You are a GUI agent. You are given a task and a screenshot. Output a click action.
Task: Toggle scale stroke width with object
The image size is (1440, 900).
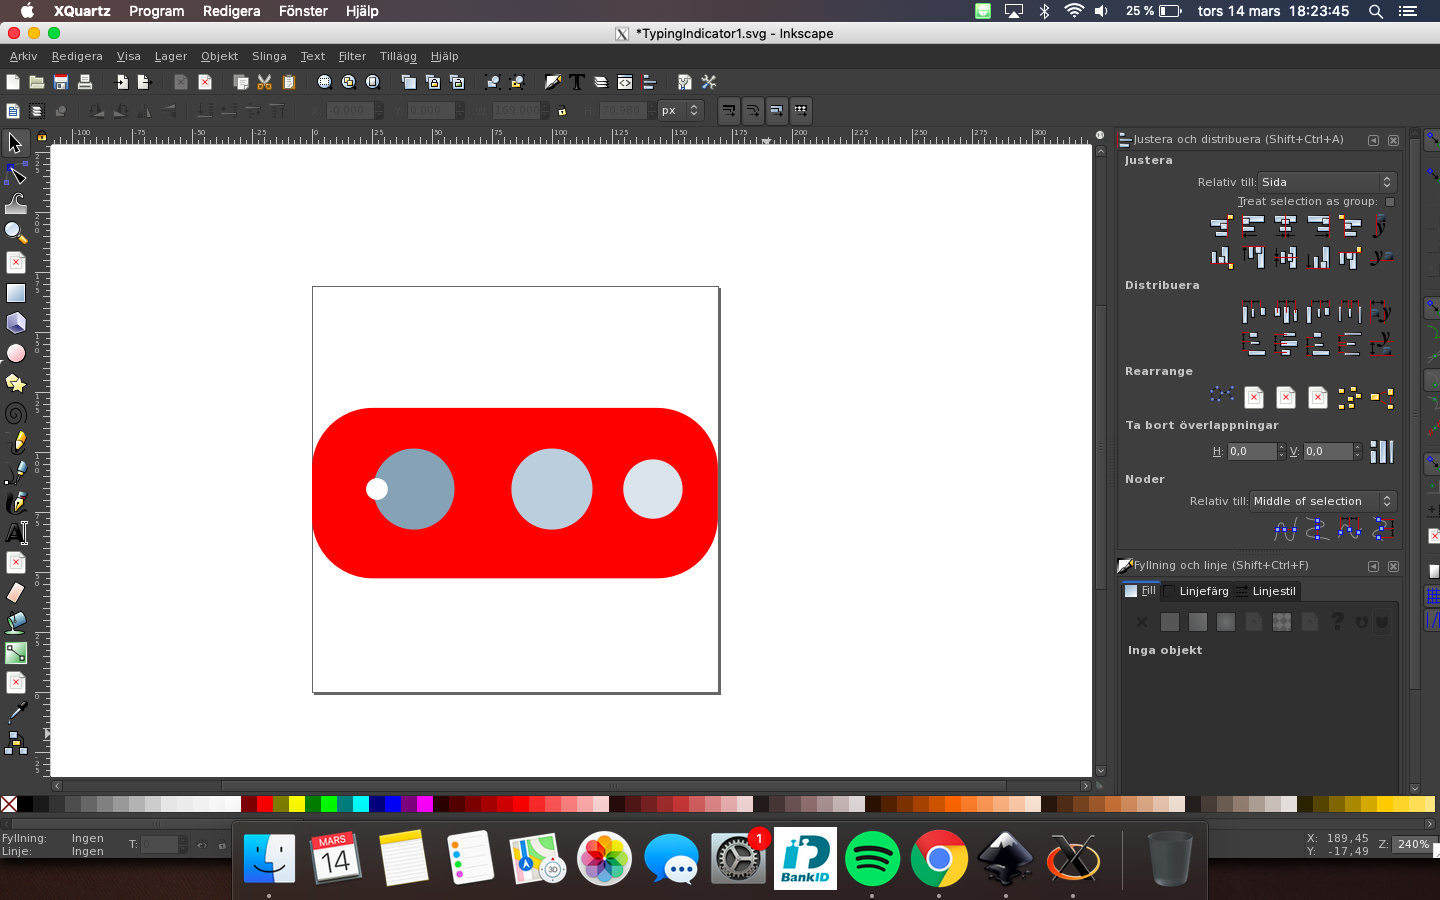pyautogui.click(x=729, y=111)
